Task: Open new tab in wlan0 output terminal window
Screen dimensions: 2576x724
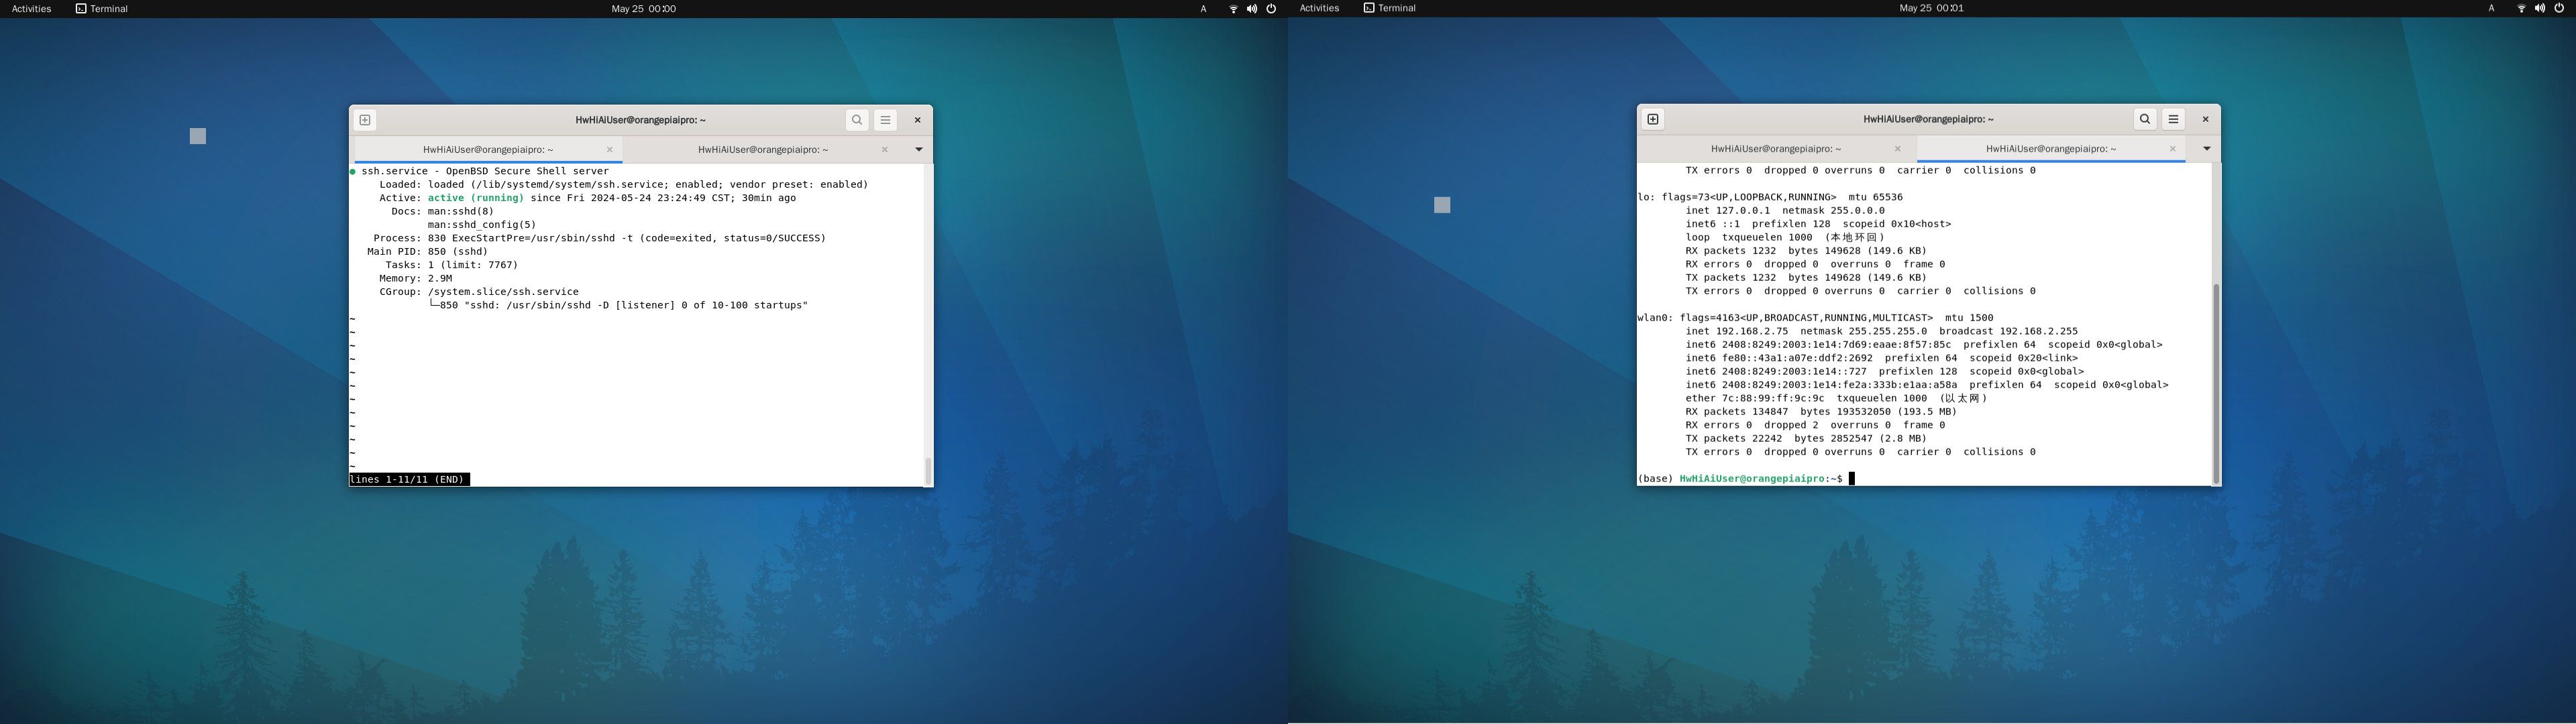Action: (x=1653, y=119)
